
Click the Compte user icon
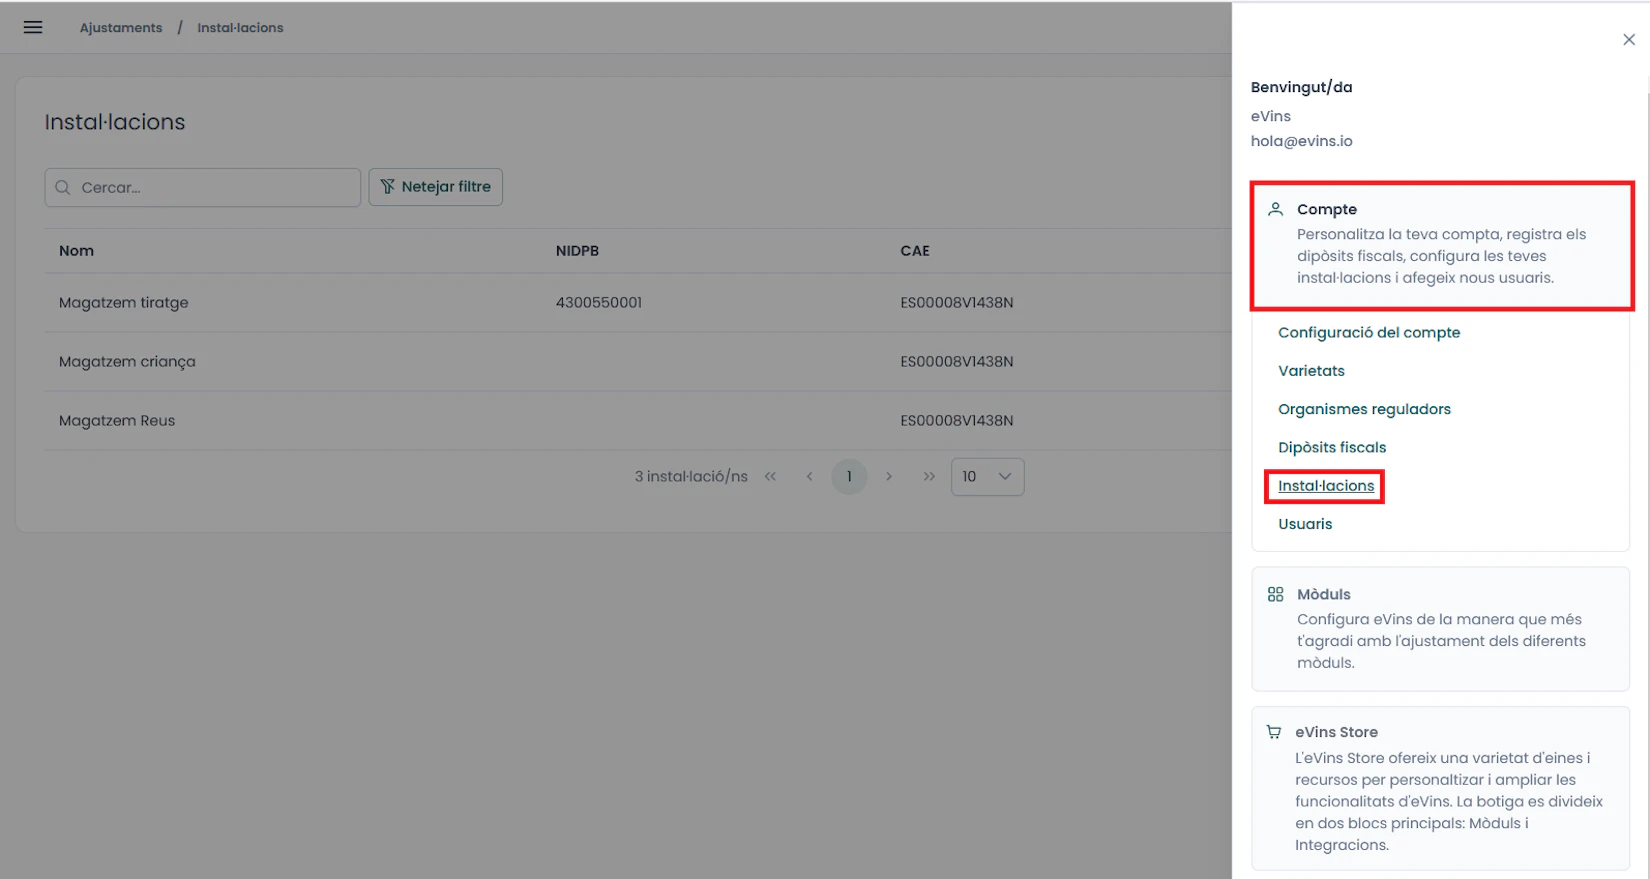(1275, 209)
